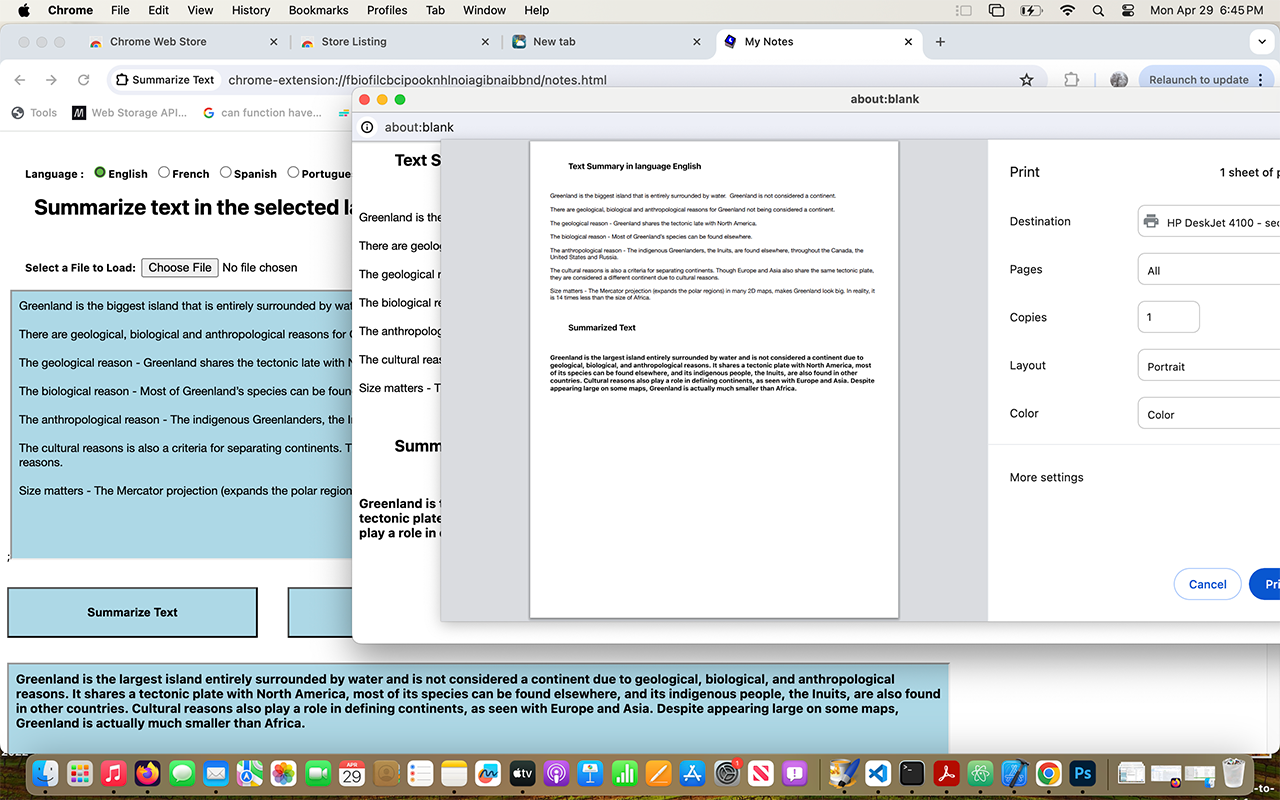Open Numbers in the Dock
1280x800 pixels.
624,773
